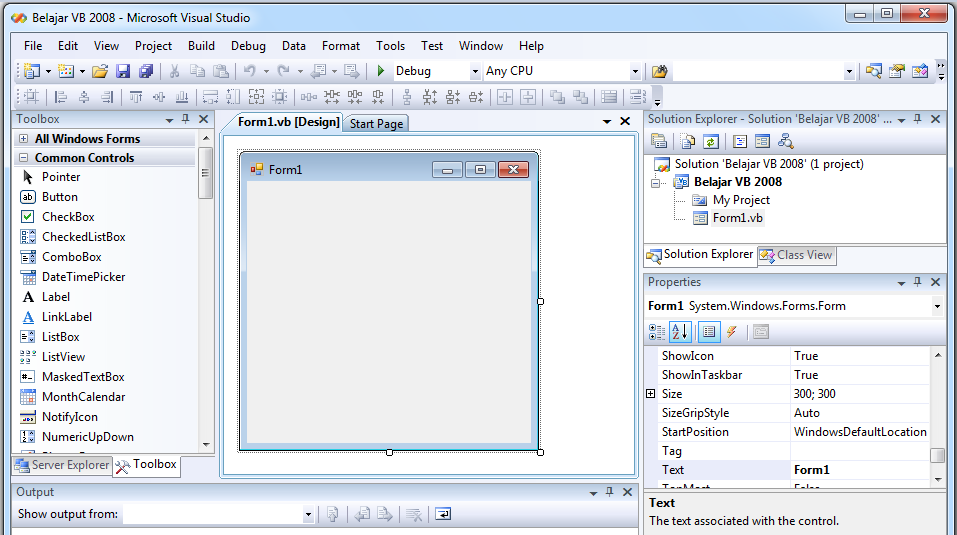Screen dimensions: 957x535
Task: Toggle Categorized view in Properties panel
Action: tap(657, 332)
